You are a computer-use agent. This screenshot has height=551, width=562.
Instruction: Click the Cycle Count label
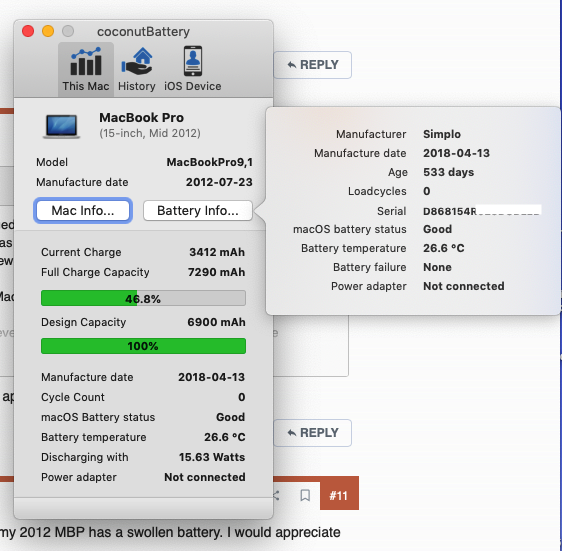tap(73, 397)
